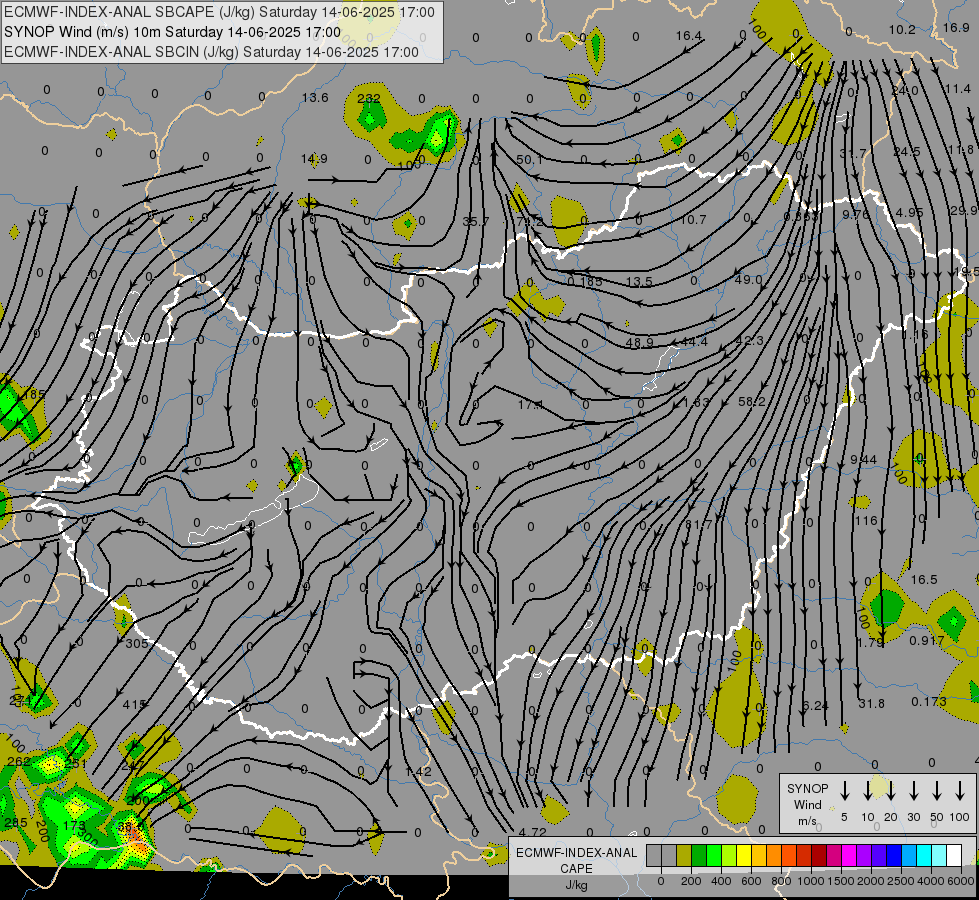Click the 5 m/s wind arrow in legend
Viewport: 979px width, 900px height.
(x=845, y=791)
